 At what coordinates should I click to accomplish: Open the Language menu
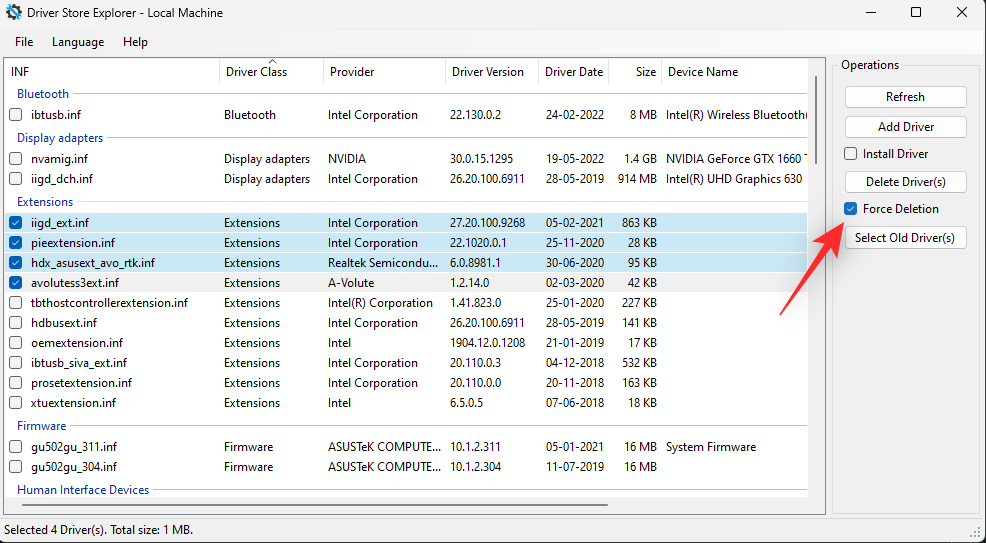tap(78, 42)
